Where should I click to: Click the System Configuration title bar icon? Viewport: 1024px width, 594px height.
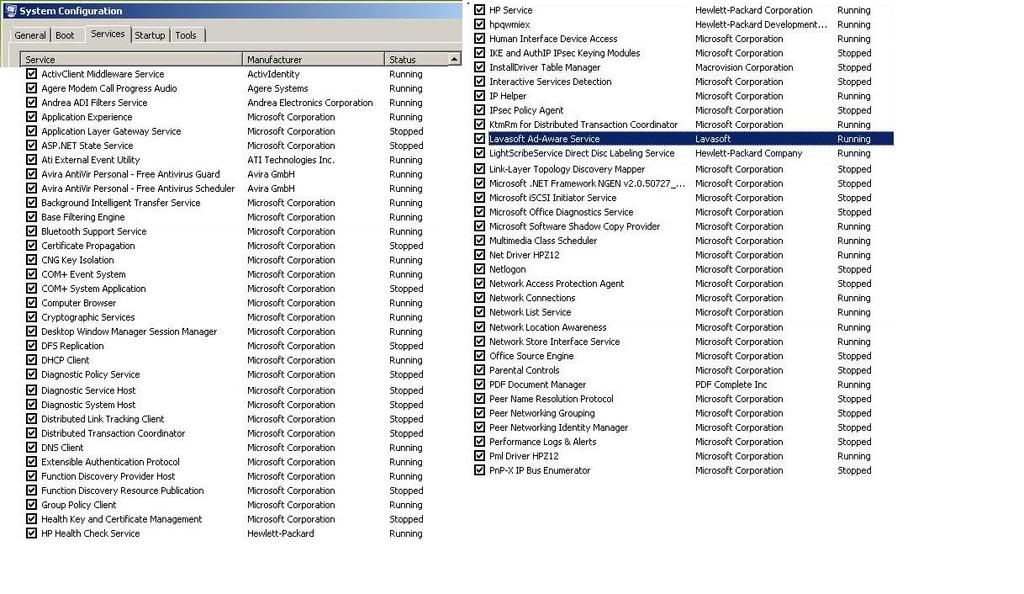point(10,10)
